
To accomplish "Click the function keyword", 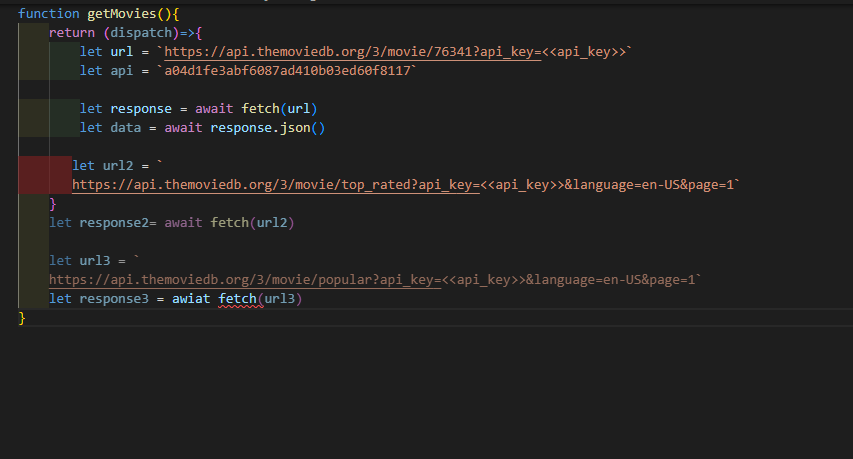I will [48, 14].
